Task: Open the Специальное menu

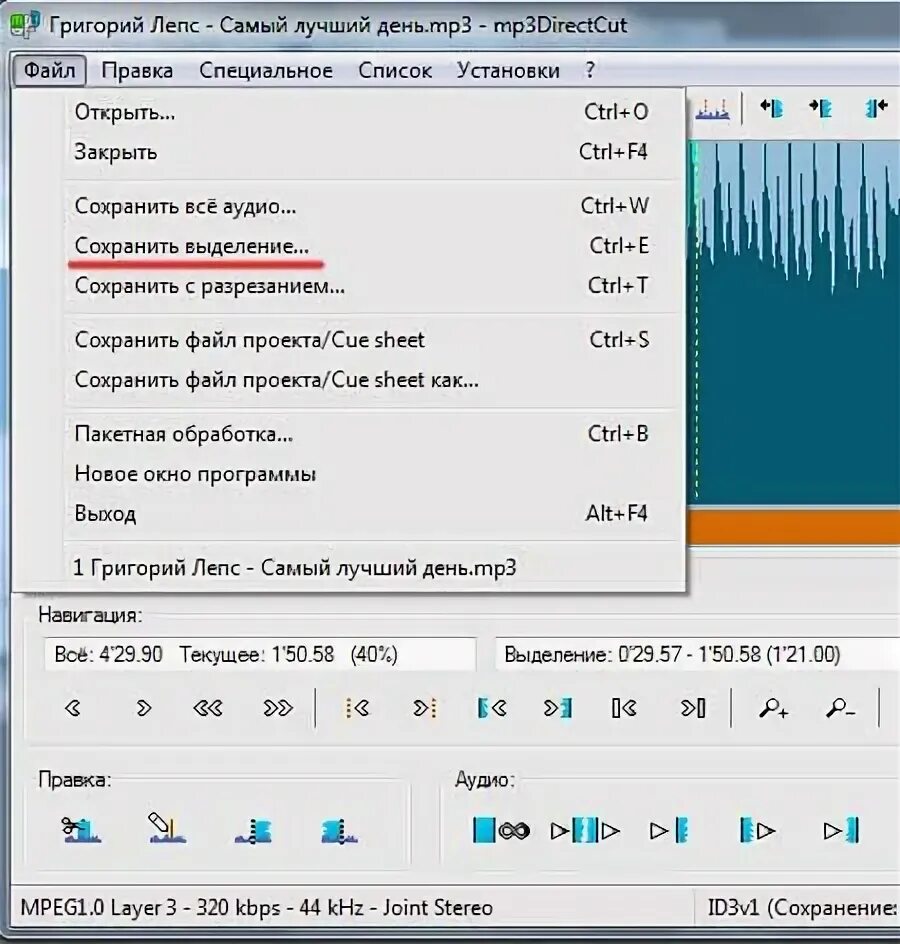Action: (x=265, y=70)
